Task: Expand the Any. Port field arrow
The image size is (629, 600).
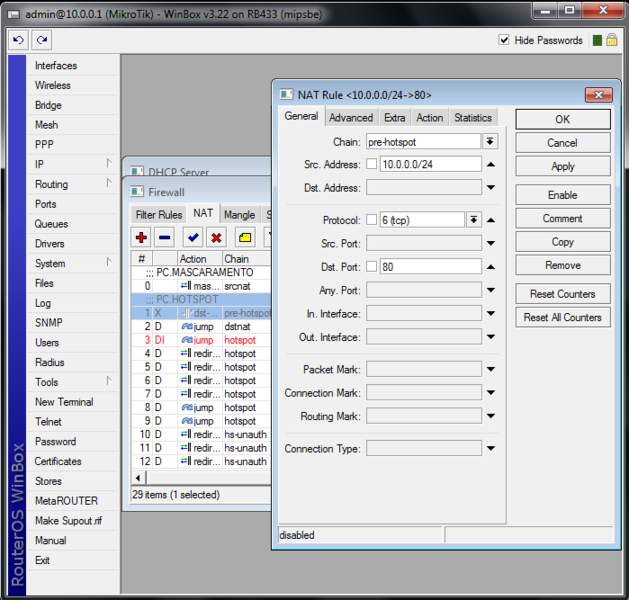Action: 491,290
